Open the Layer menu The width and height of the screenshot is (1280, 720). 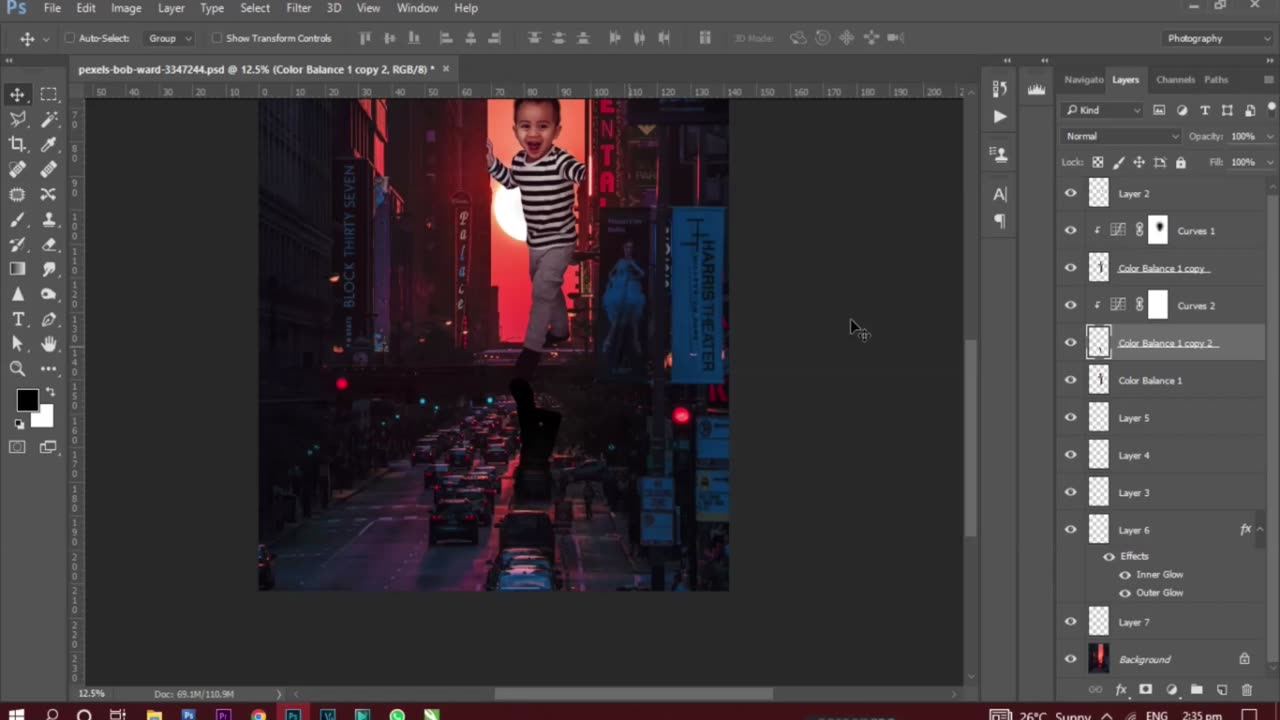point(171,8)
